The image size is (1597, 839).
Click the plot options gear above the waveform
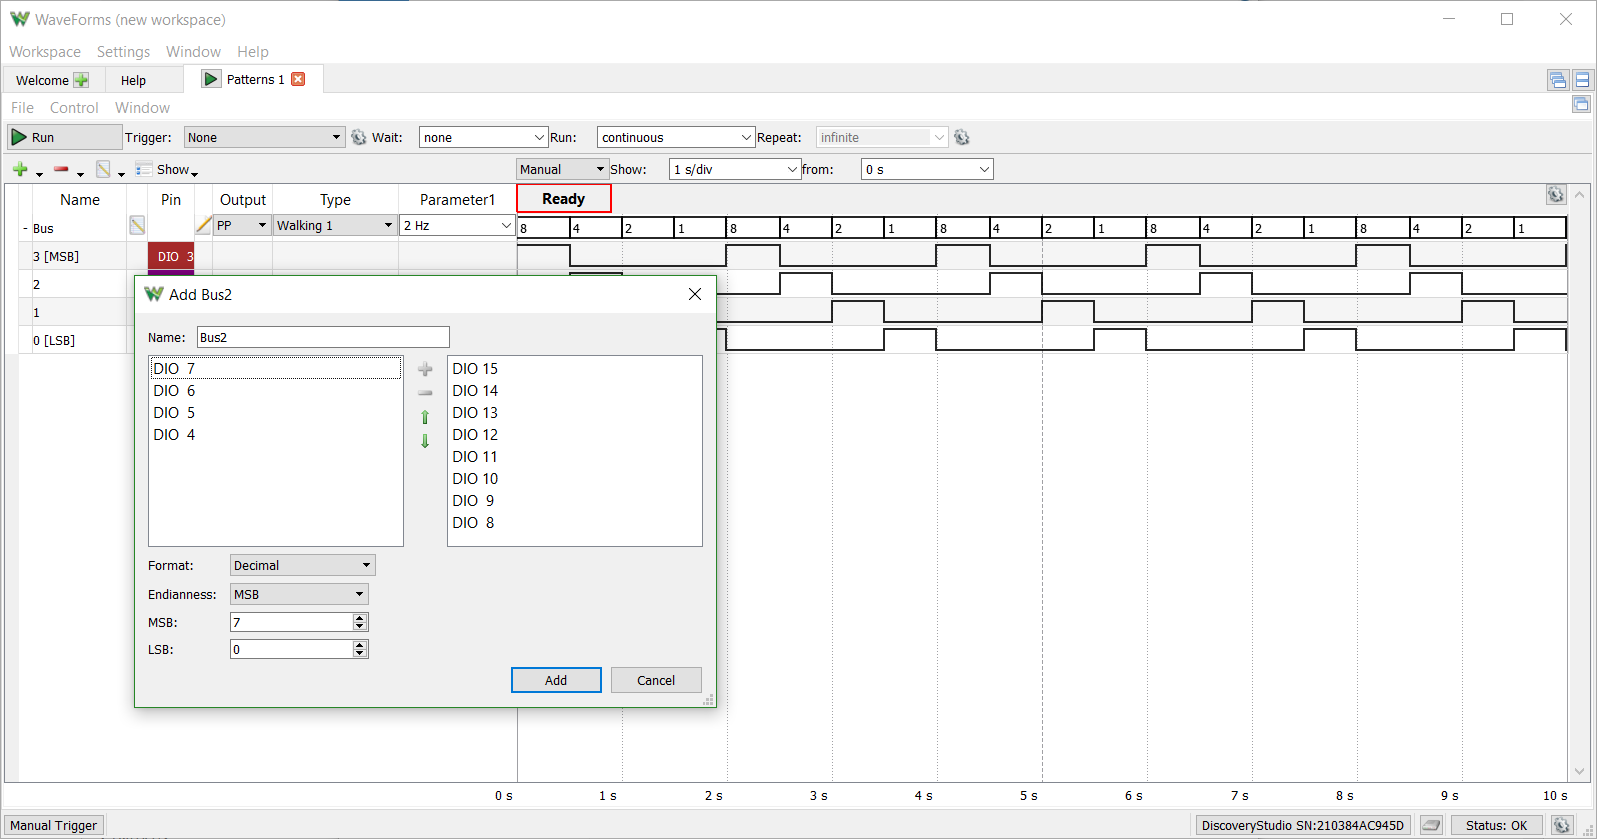point(1556,195)
